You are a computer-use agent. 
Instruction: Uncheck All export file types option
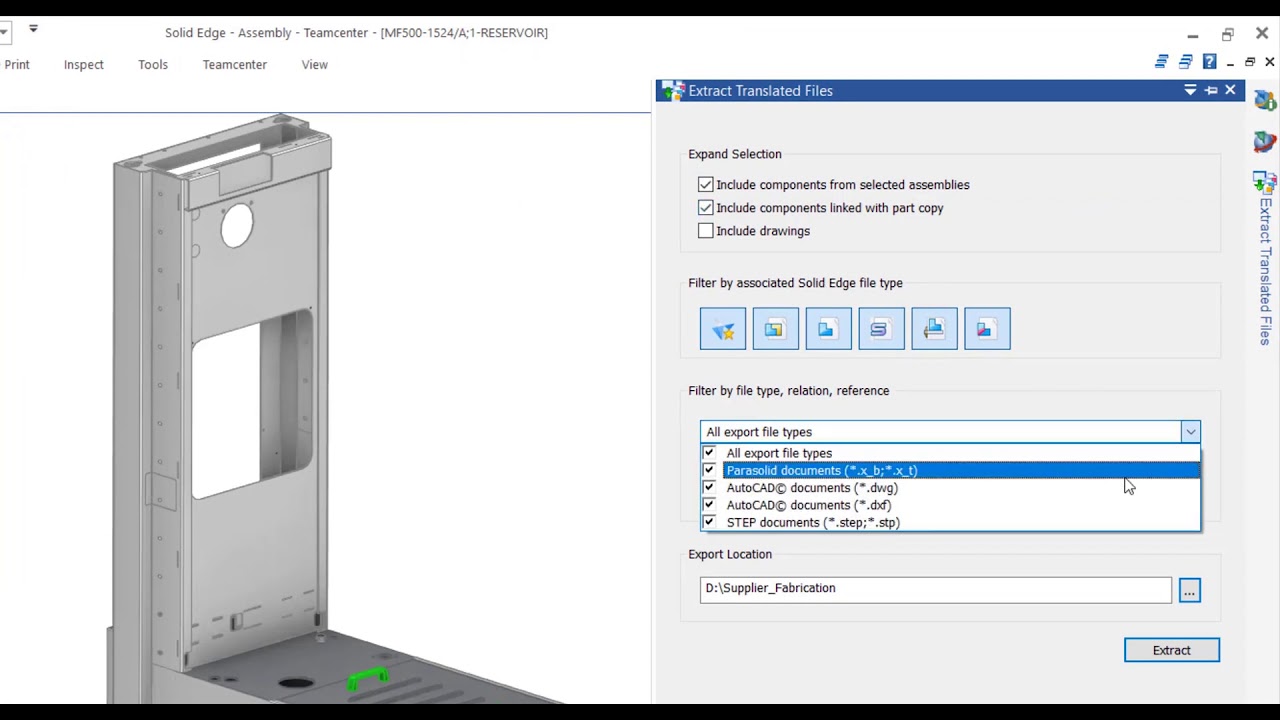click(x=709, y=453)
